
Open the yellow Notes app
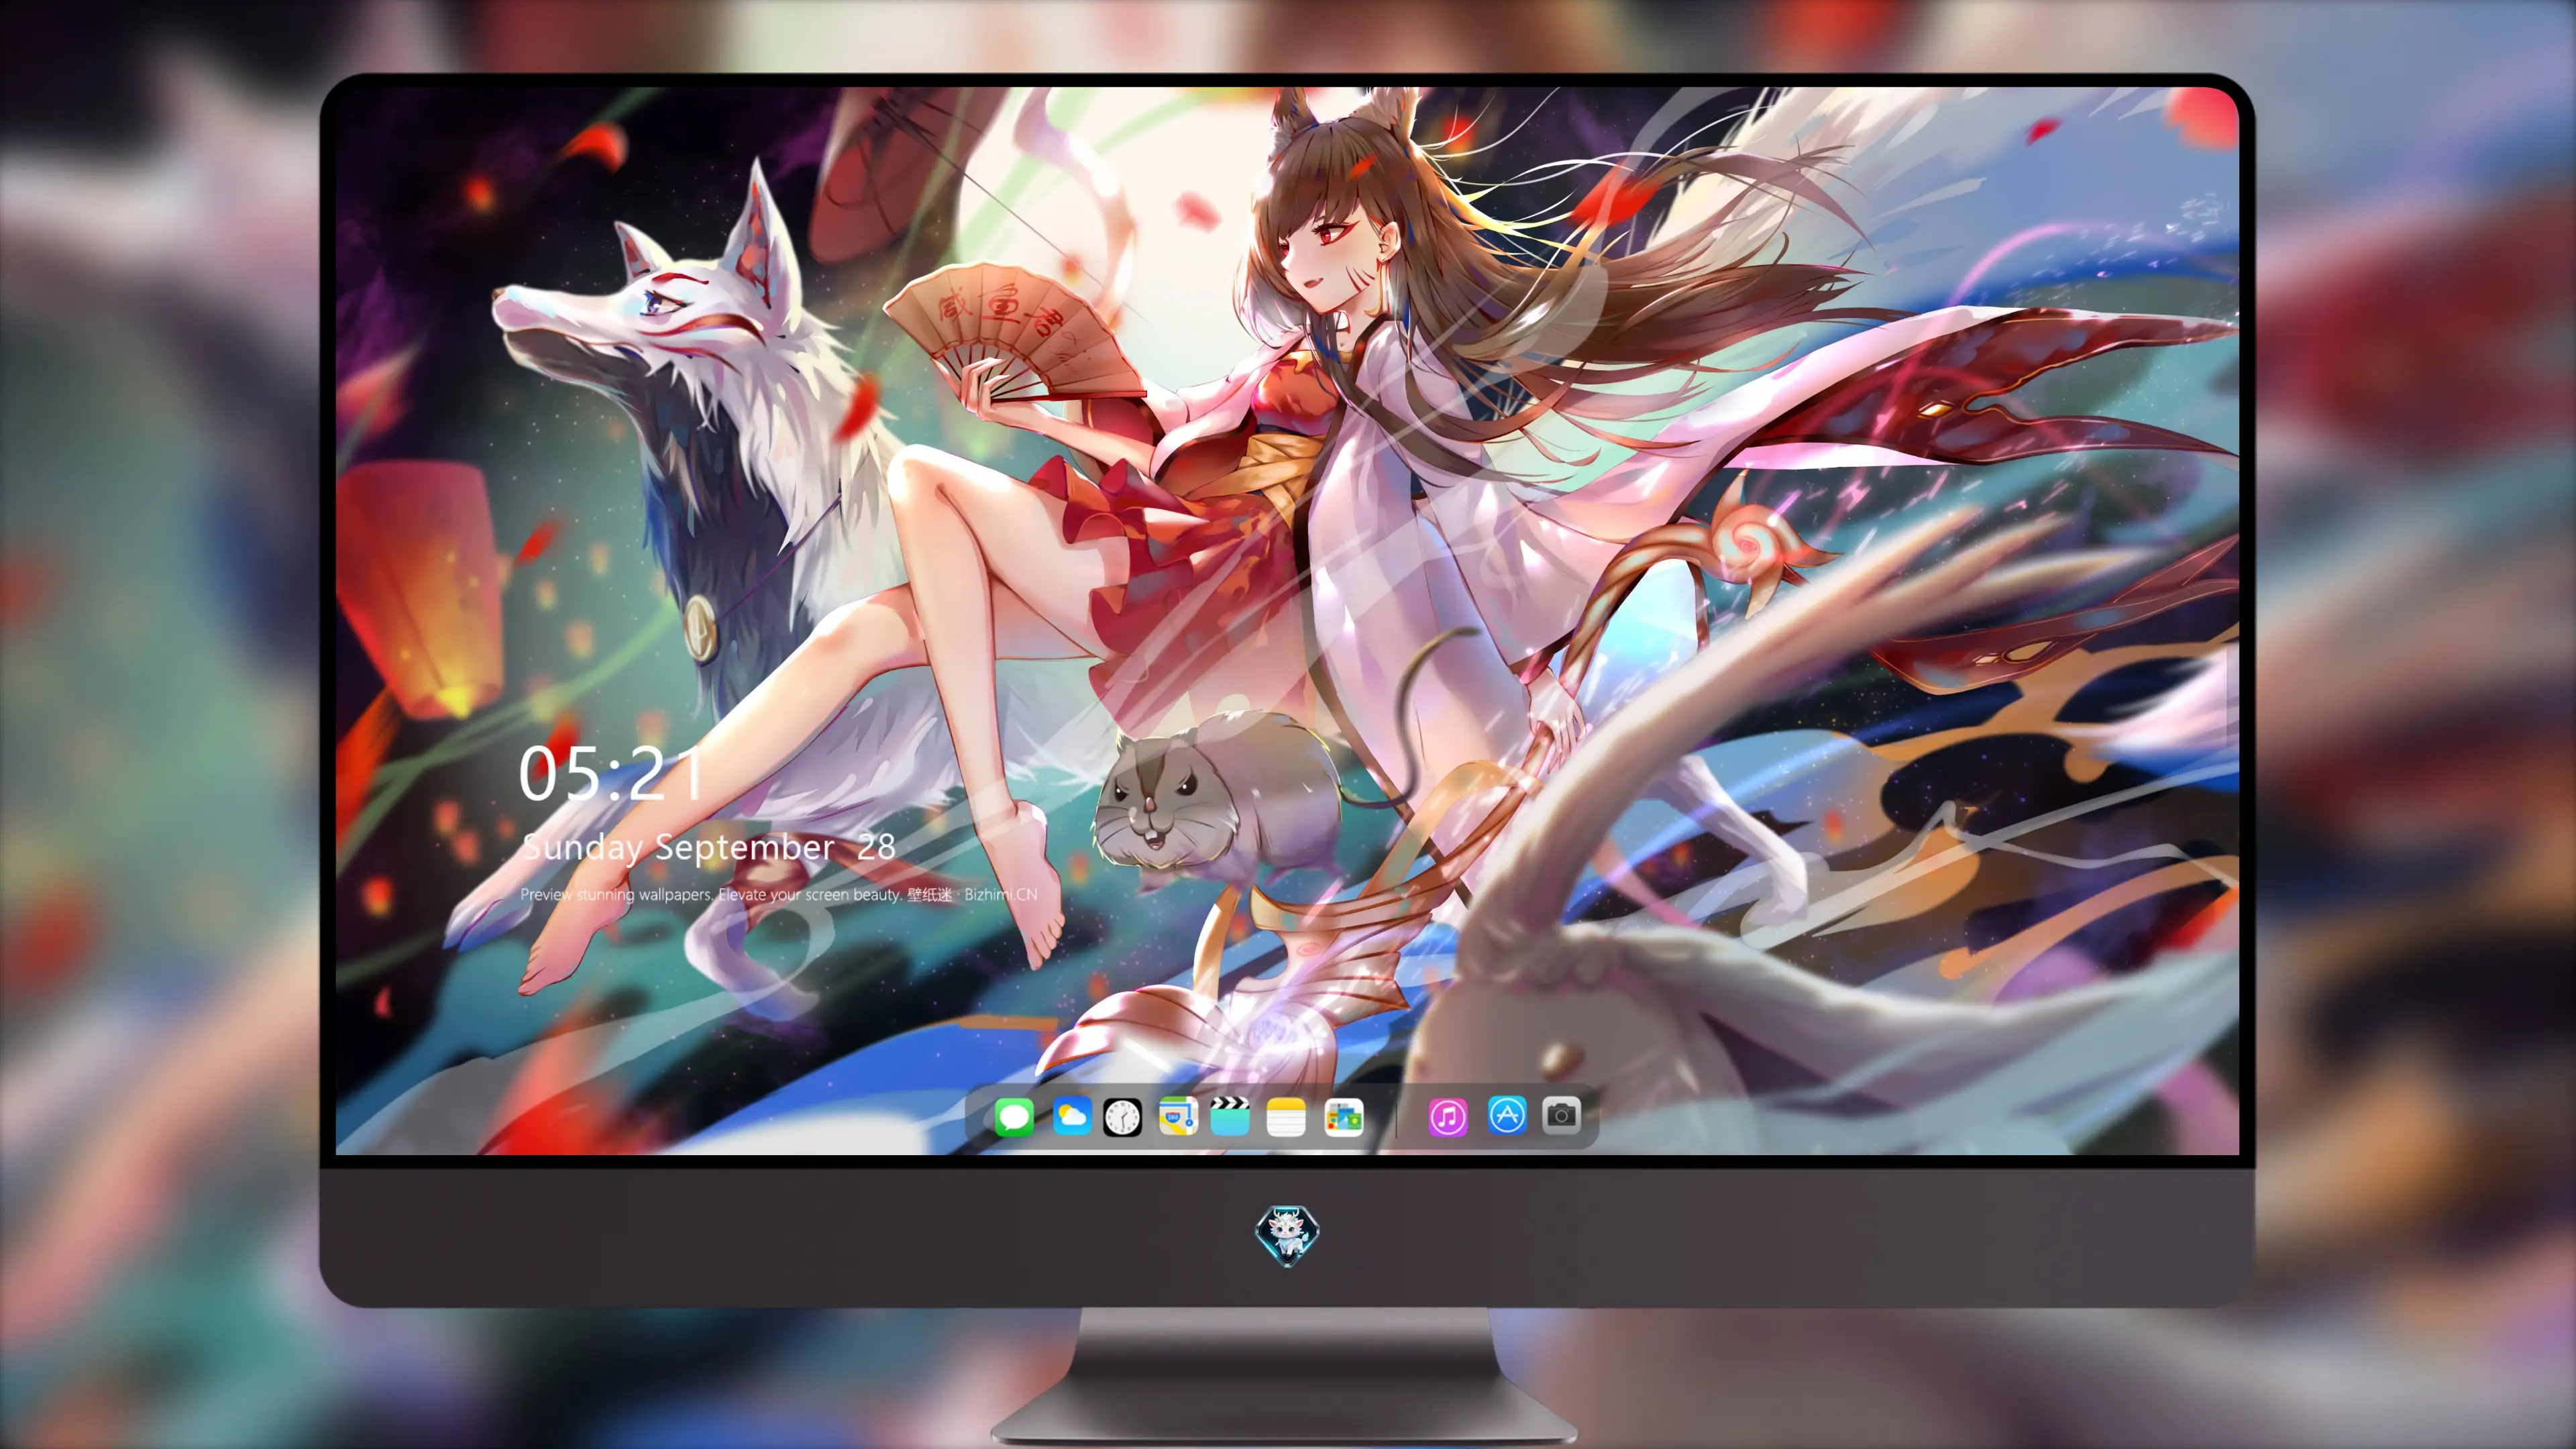[1286, 1116]
